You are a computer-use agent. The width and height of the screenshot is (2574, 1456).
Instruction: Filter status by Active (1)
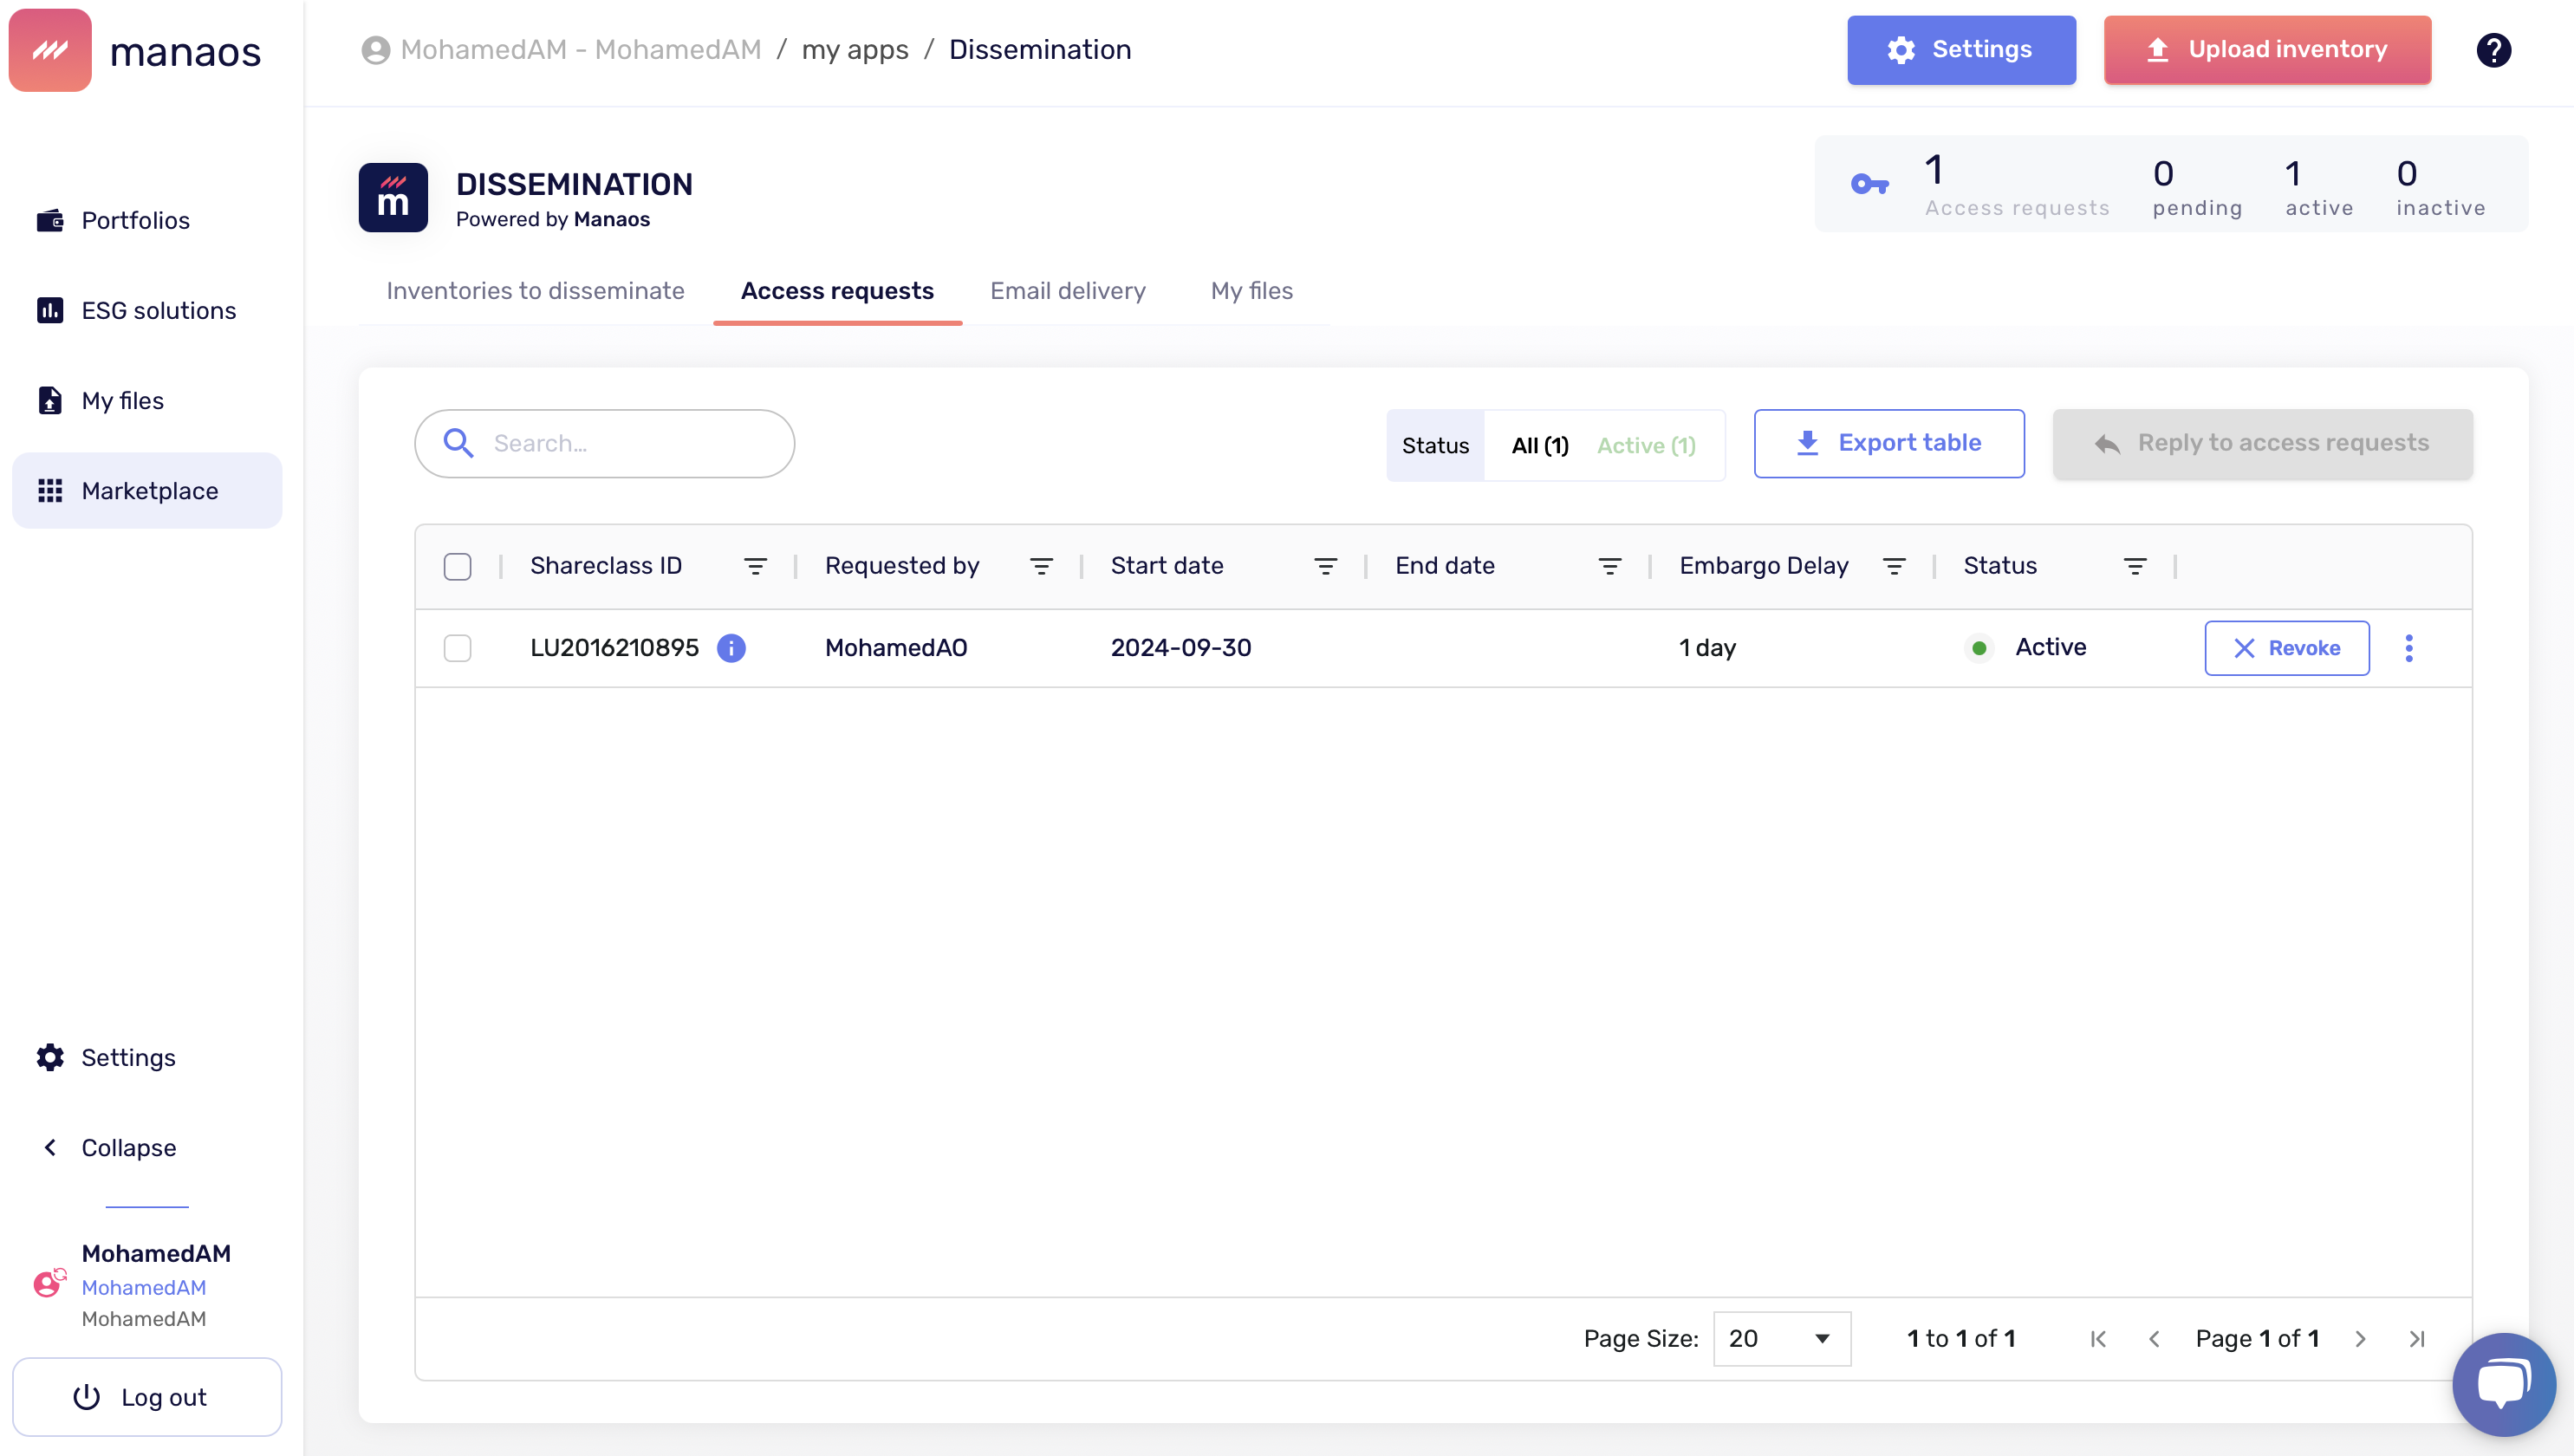1646,445
